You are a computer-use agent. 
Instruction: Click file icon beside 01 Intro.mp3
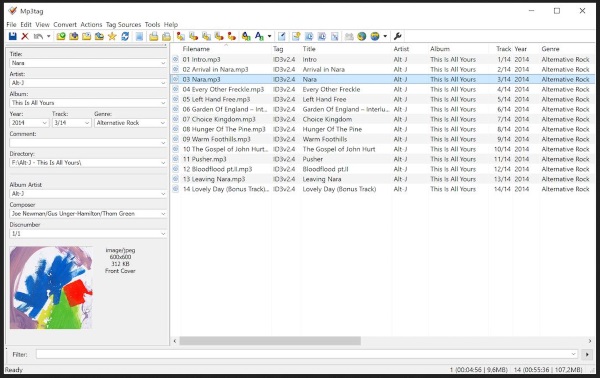[176, 59]
